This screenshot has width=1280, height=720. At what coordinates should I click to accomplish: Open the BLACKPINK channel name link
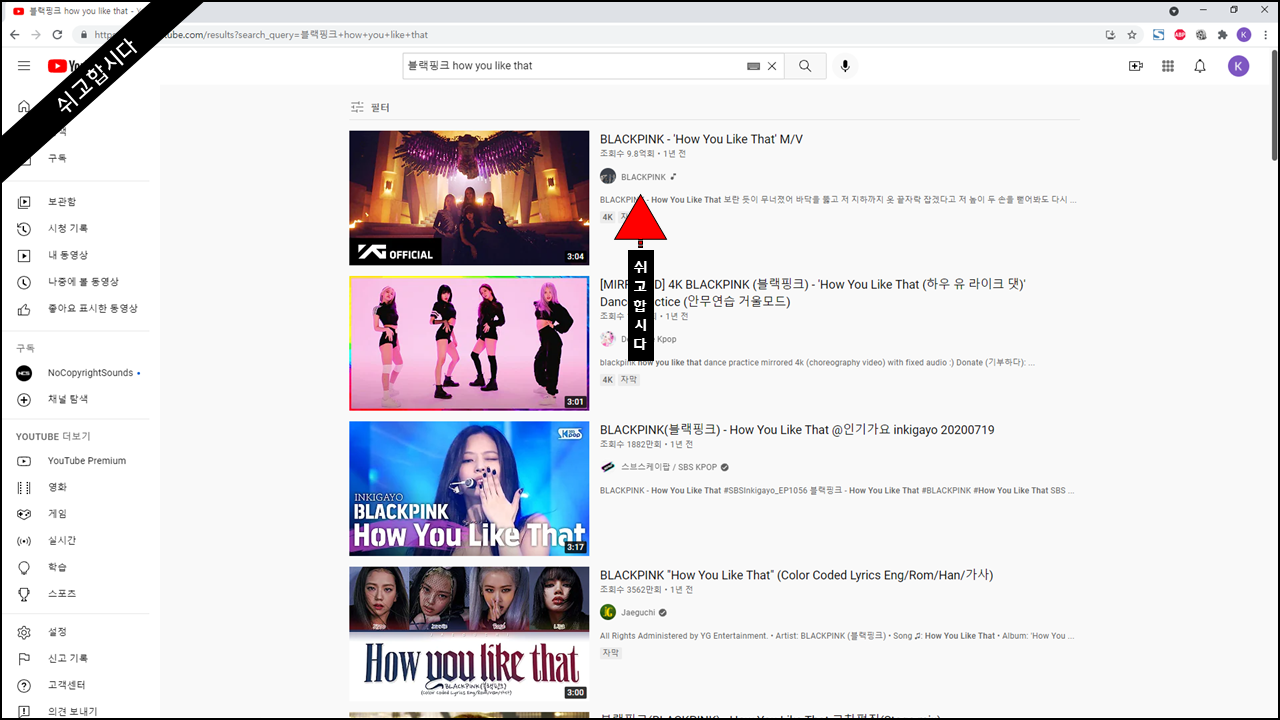pyautogui.click(x=643, y=177)
